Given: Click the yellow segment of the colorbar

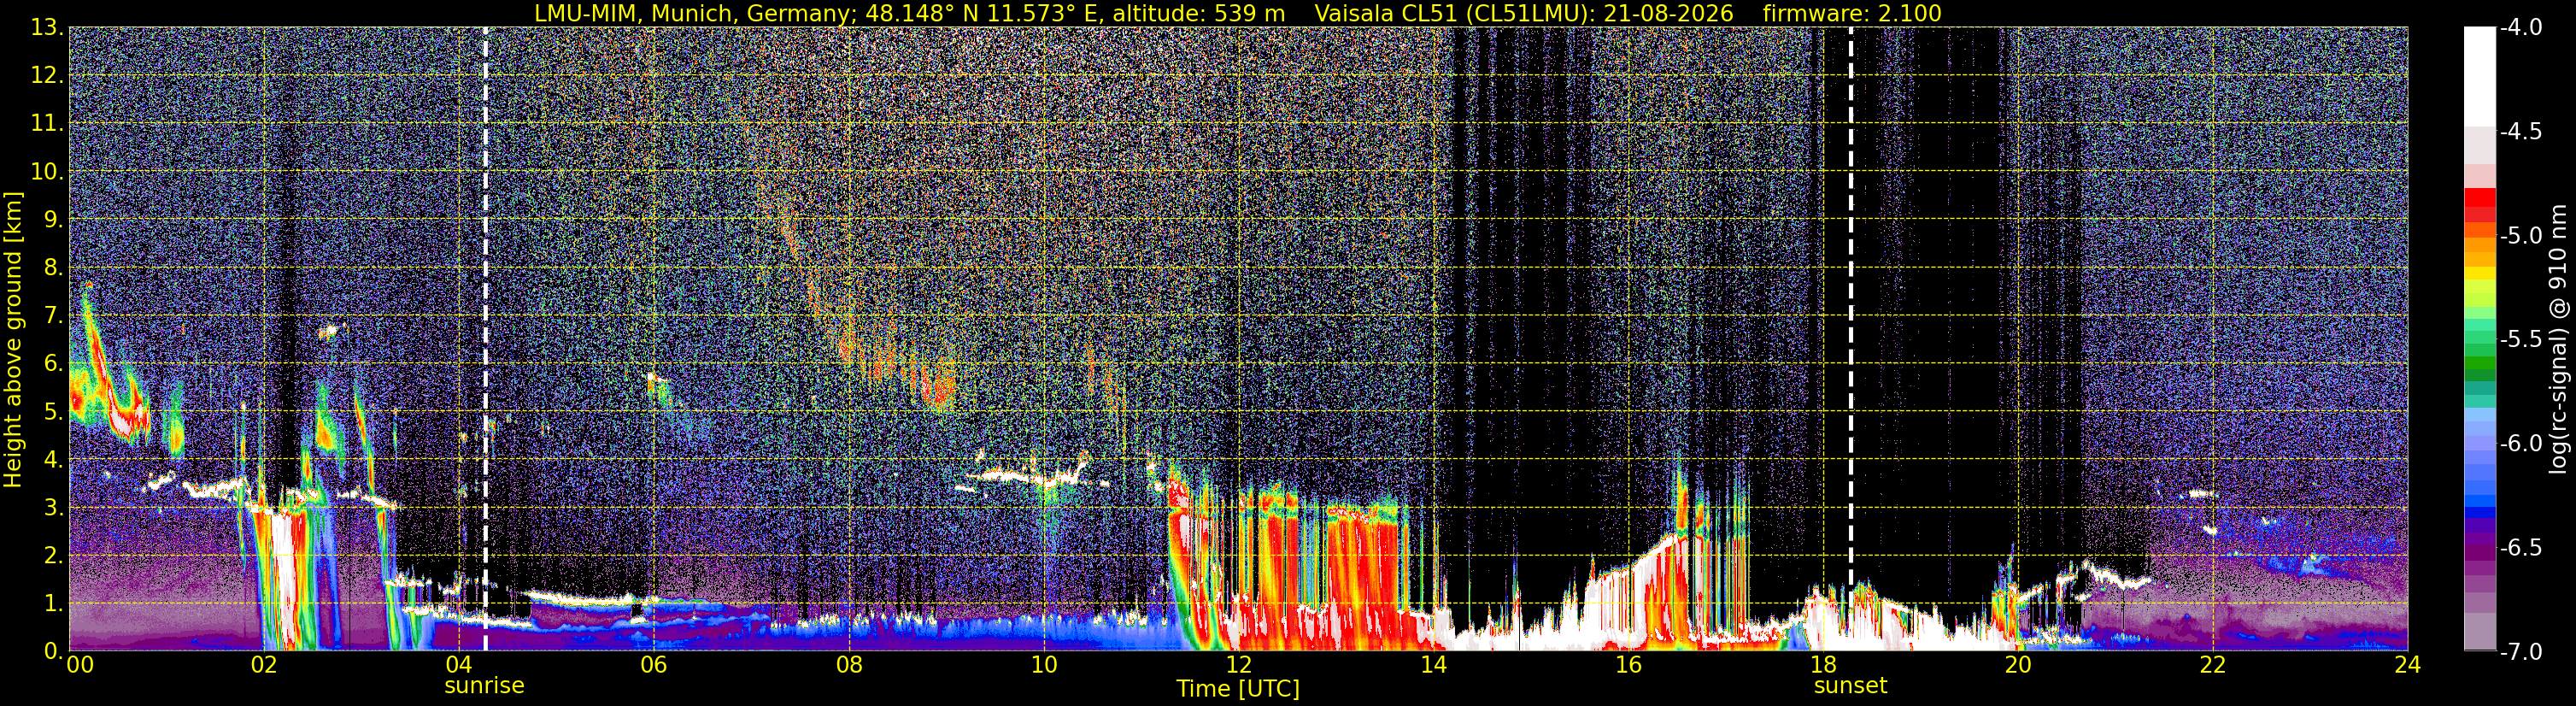Looking at the screenshot, I should (x=2479, y=273).
